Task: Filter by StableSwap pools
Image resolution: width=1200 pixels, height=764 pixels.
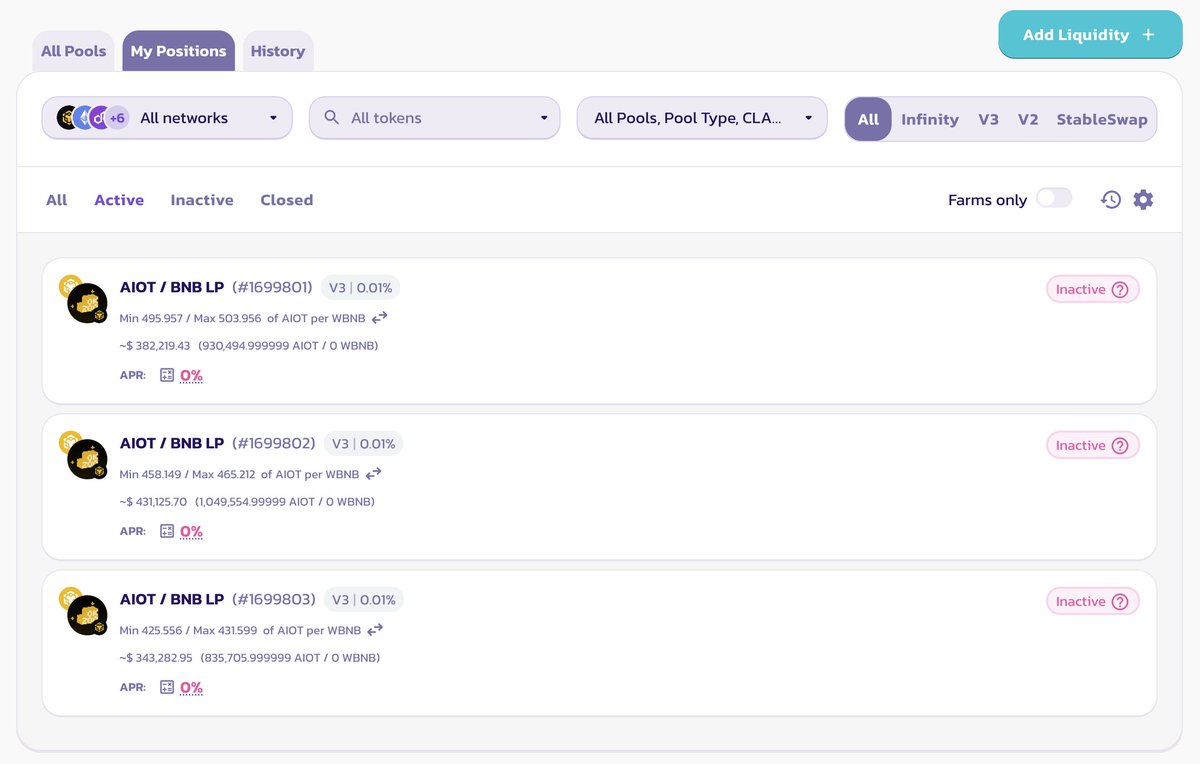Action: coord(1102,119)
